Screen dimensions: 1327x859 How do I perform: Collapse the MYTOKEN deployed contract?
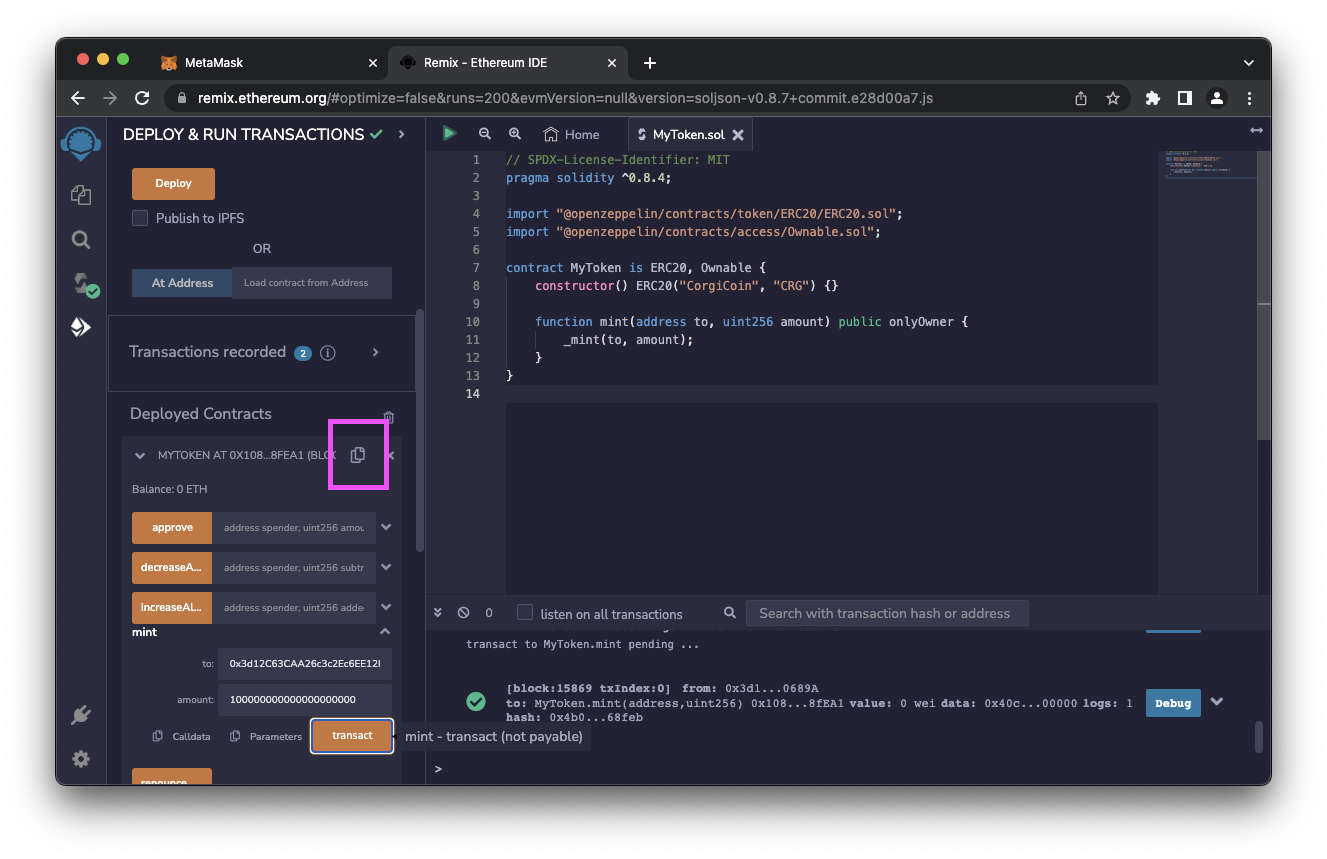(140, 456)
